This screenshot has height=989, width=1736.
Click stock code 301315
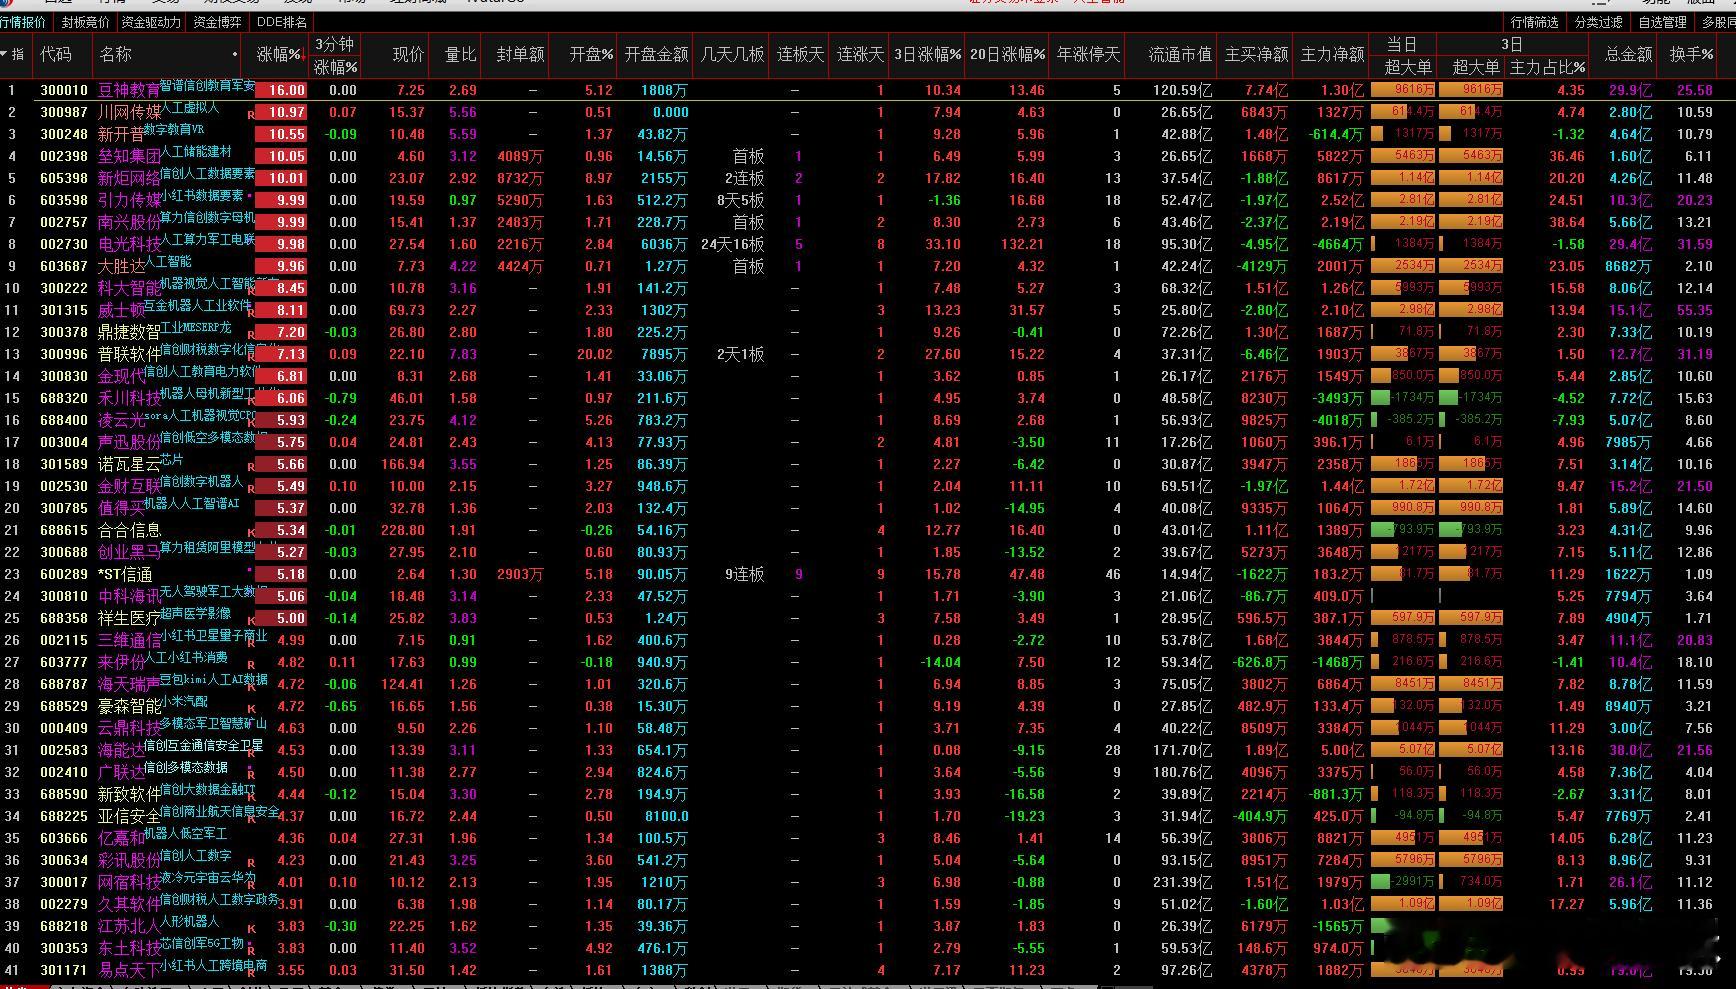pos(64,310)
